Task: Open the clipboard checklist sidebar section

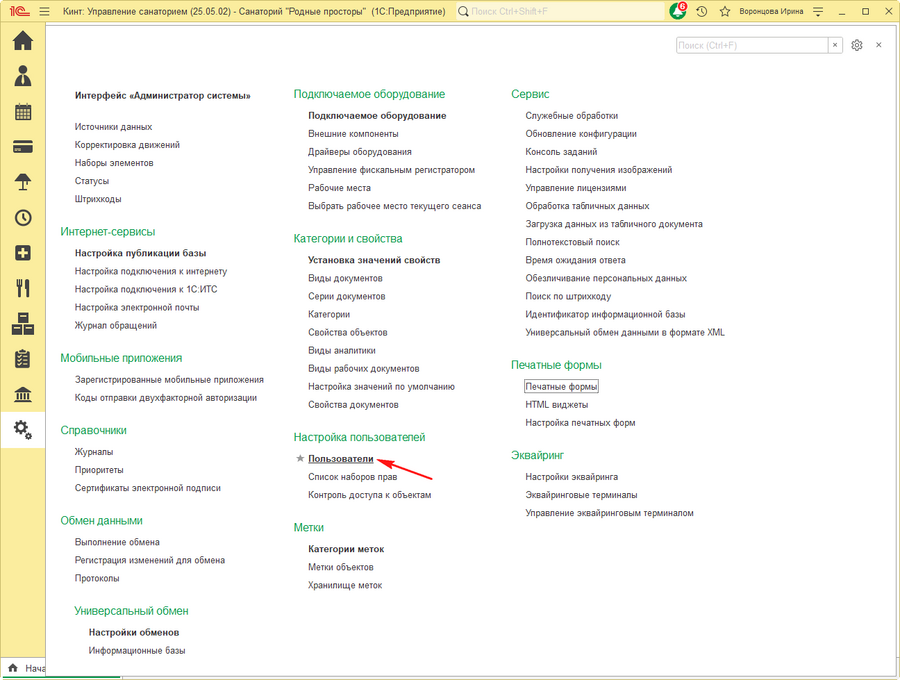Action: pyautogui.click(x=23, y=359)
